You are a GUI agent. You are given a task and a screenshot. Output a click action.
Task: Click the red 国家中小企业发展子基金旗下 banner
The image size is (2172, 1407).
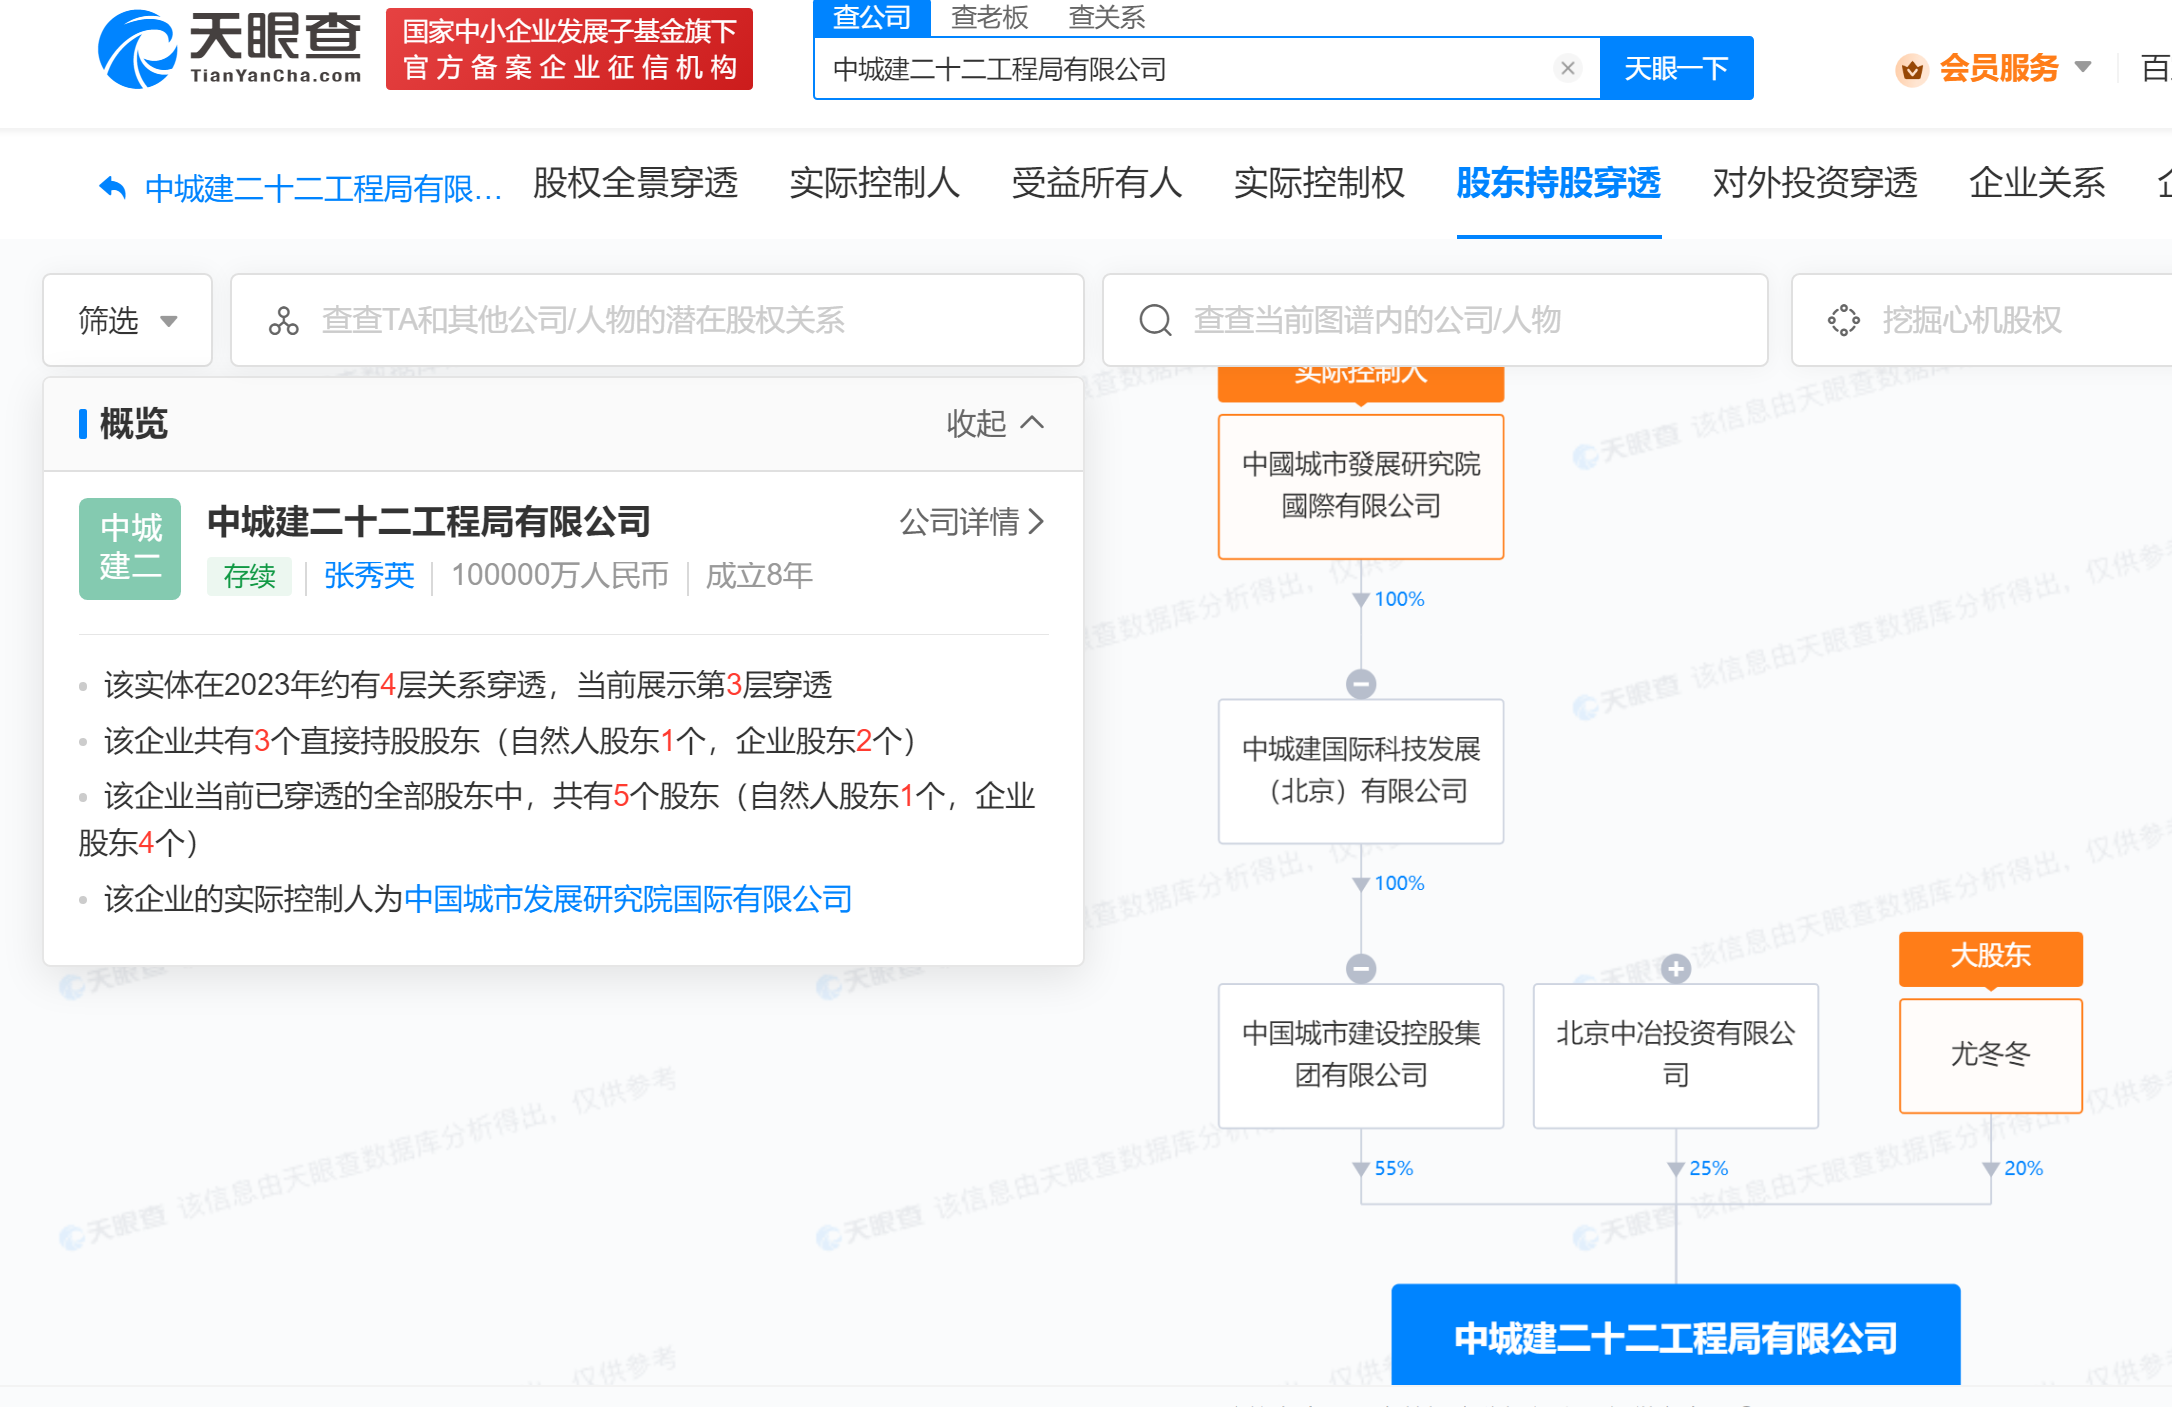click(569, 49)
